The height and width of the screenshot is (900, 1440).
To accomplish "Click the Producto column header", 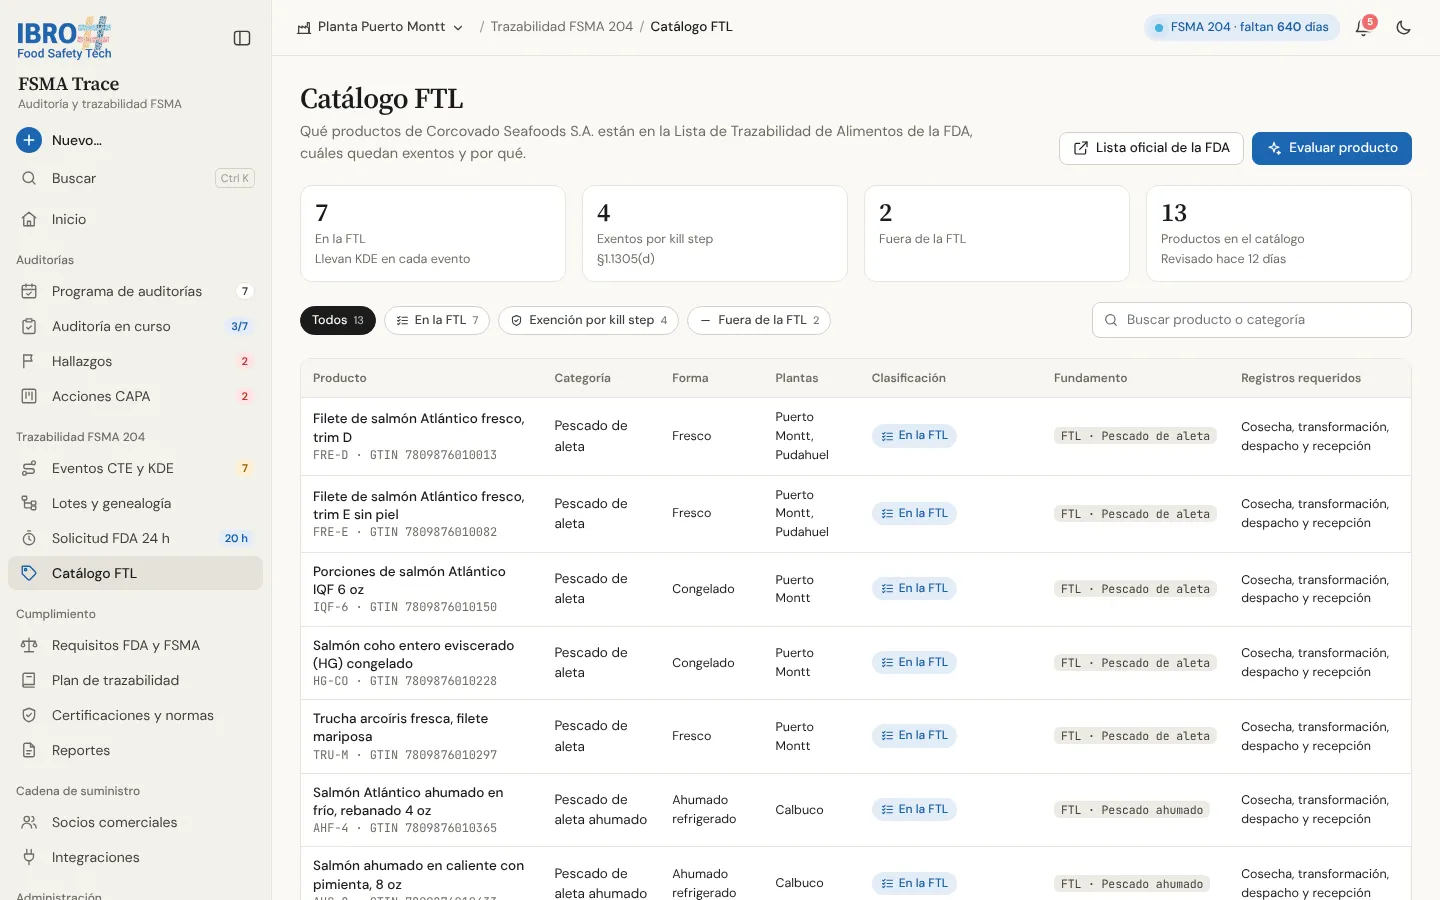I will [x=340, y=378].
